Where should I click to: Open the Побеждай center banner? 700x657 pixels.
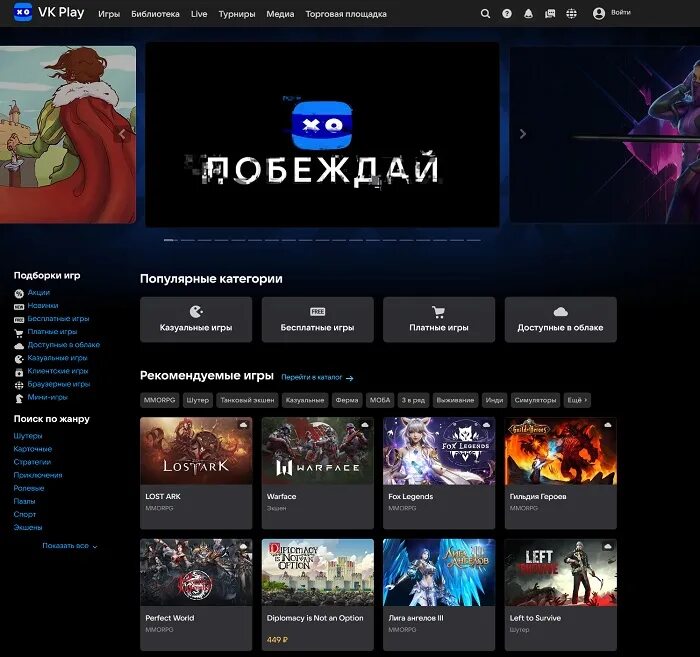[x=322, y=134]
